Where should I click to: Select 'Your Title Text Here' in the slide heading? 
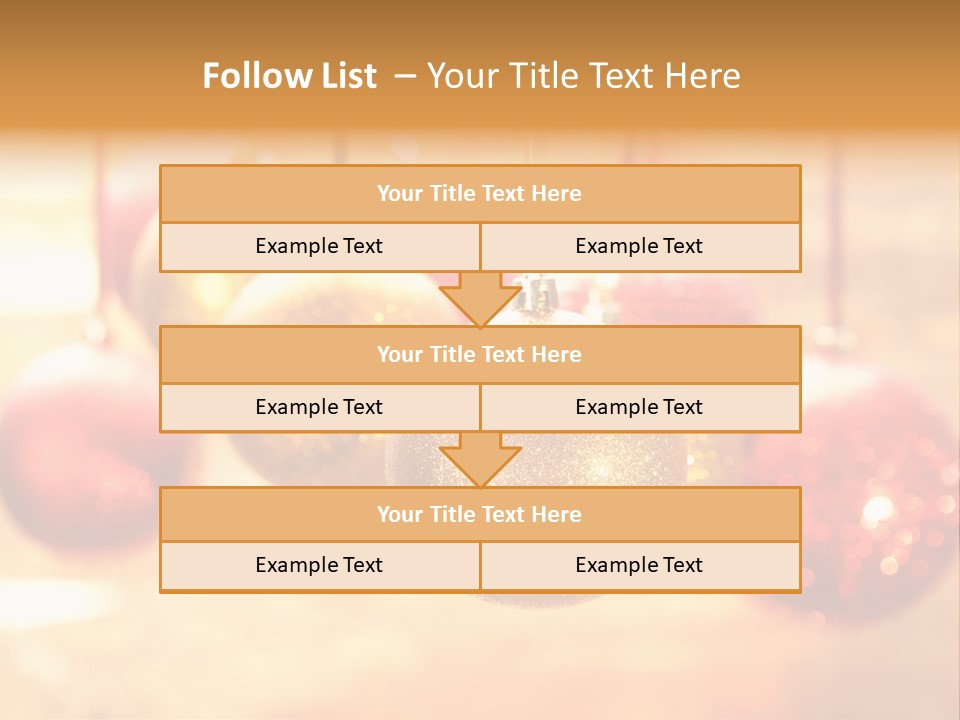[x=583, y=76]
